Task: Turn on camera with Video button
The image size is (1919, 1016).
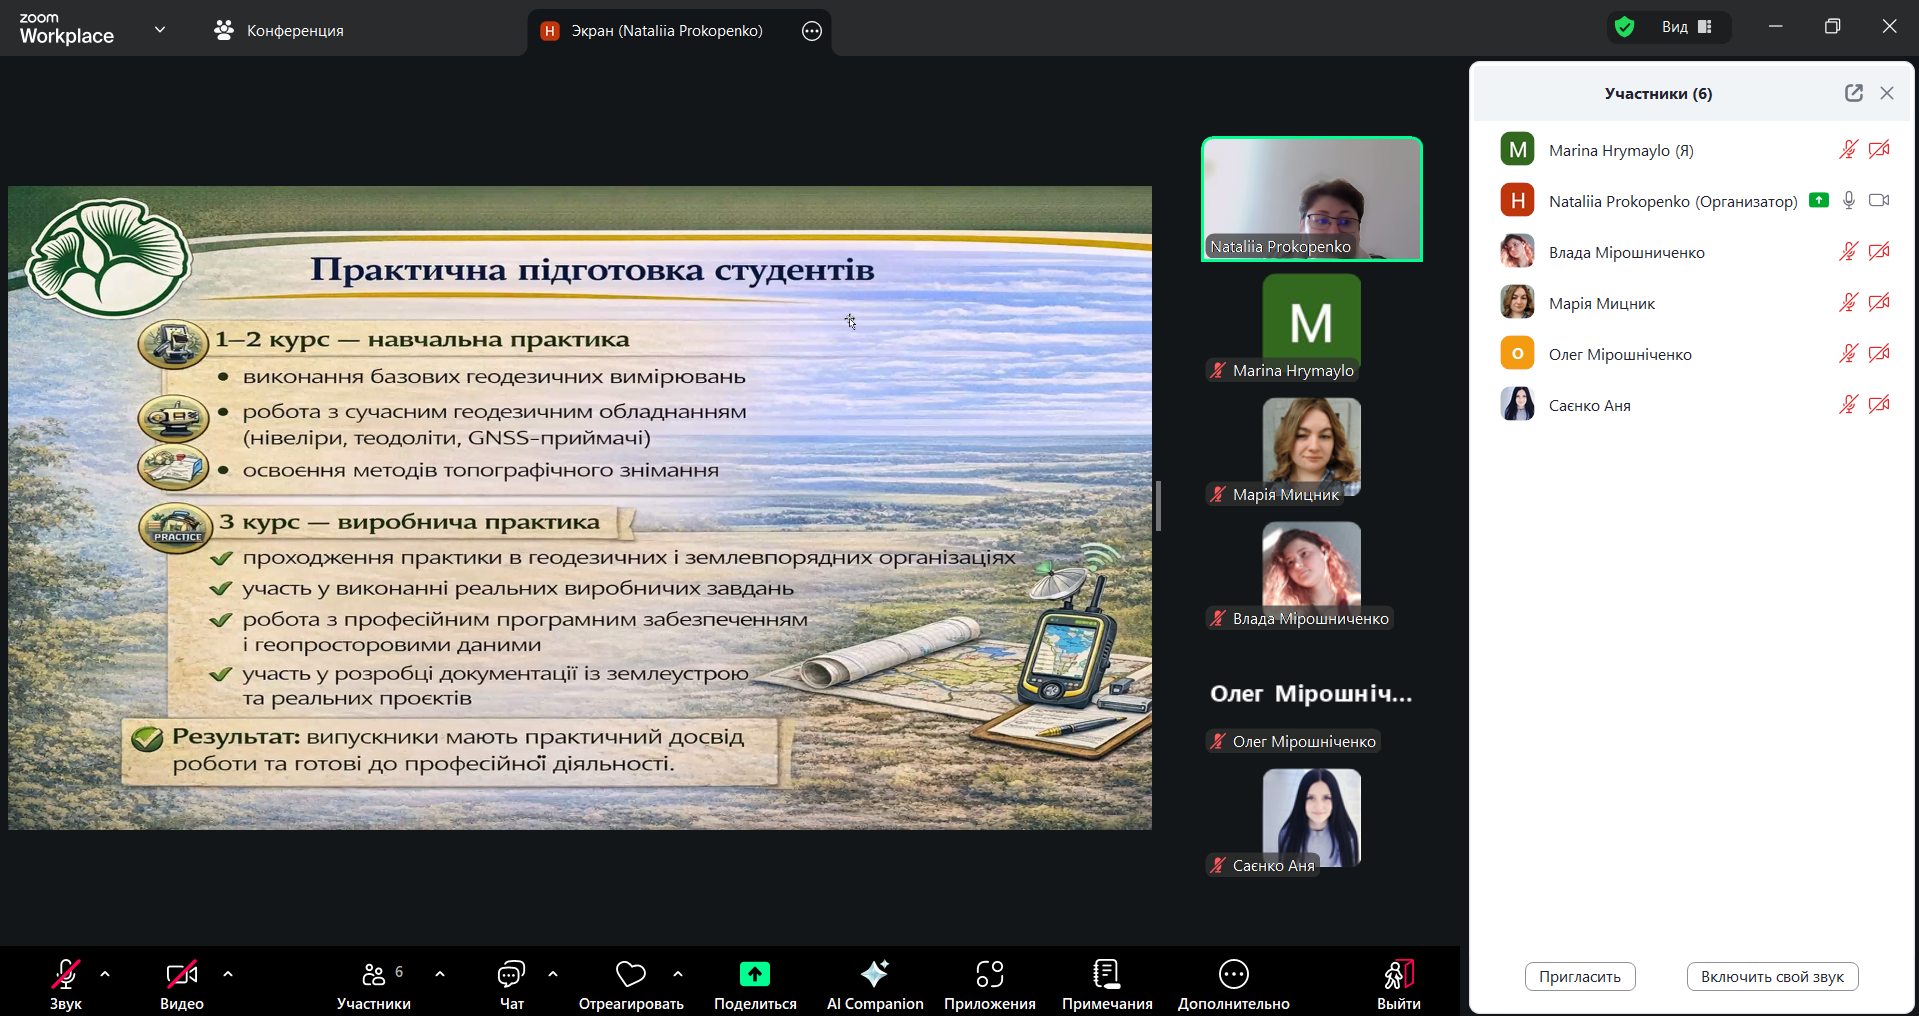Action: pyautogui.click(x=182, y=984)
